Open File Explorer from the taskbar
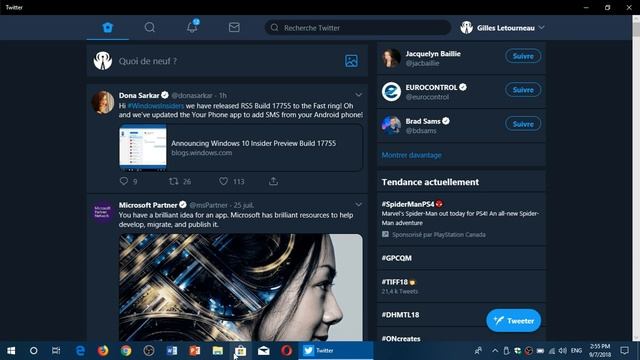The height and width of the screenshot is (360, 640). click(x=218, y=351)
